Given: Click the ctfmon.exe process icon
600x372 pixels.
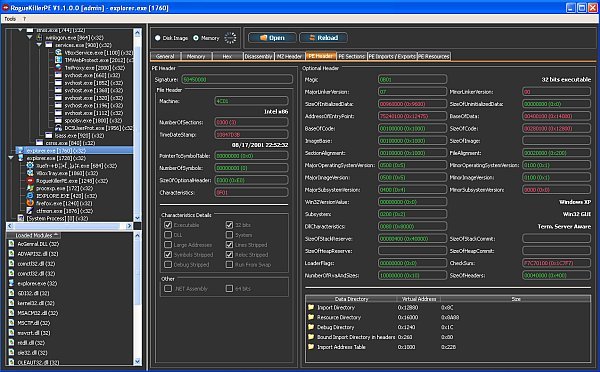Looking at the screenshot, I should click(30, 210).
